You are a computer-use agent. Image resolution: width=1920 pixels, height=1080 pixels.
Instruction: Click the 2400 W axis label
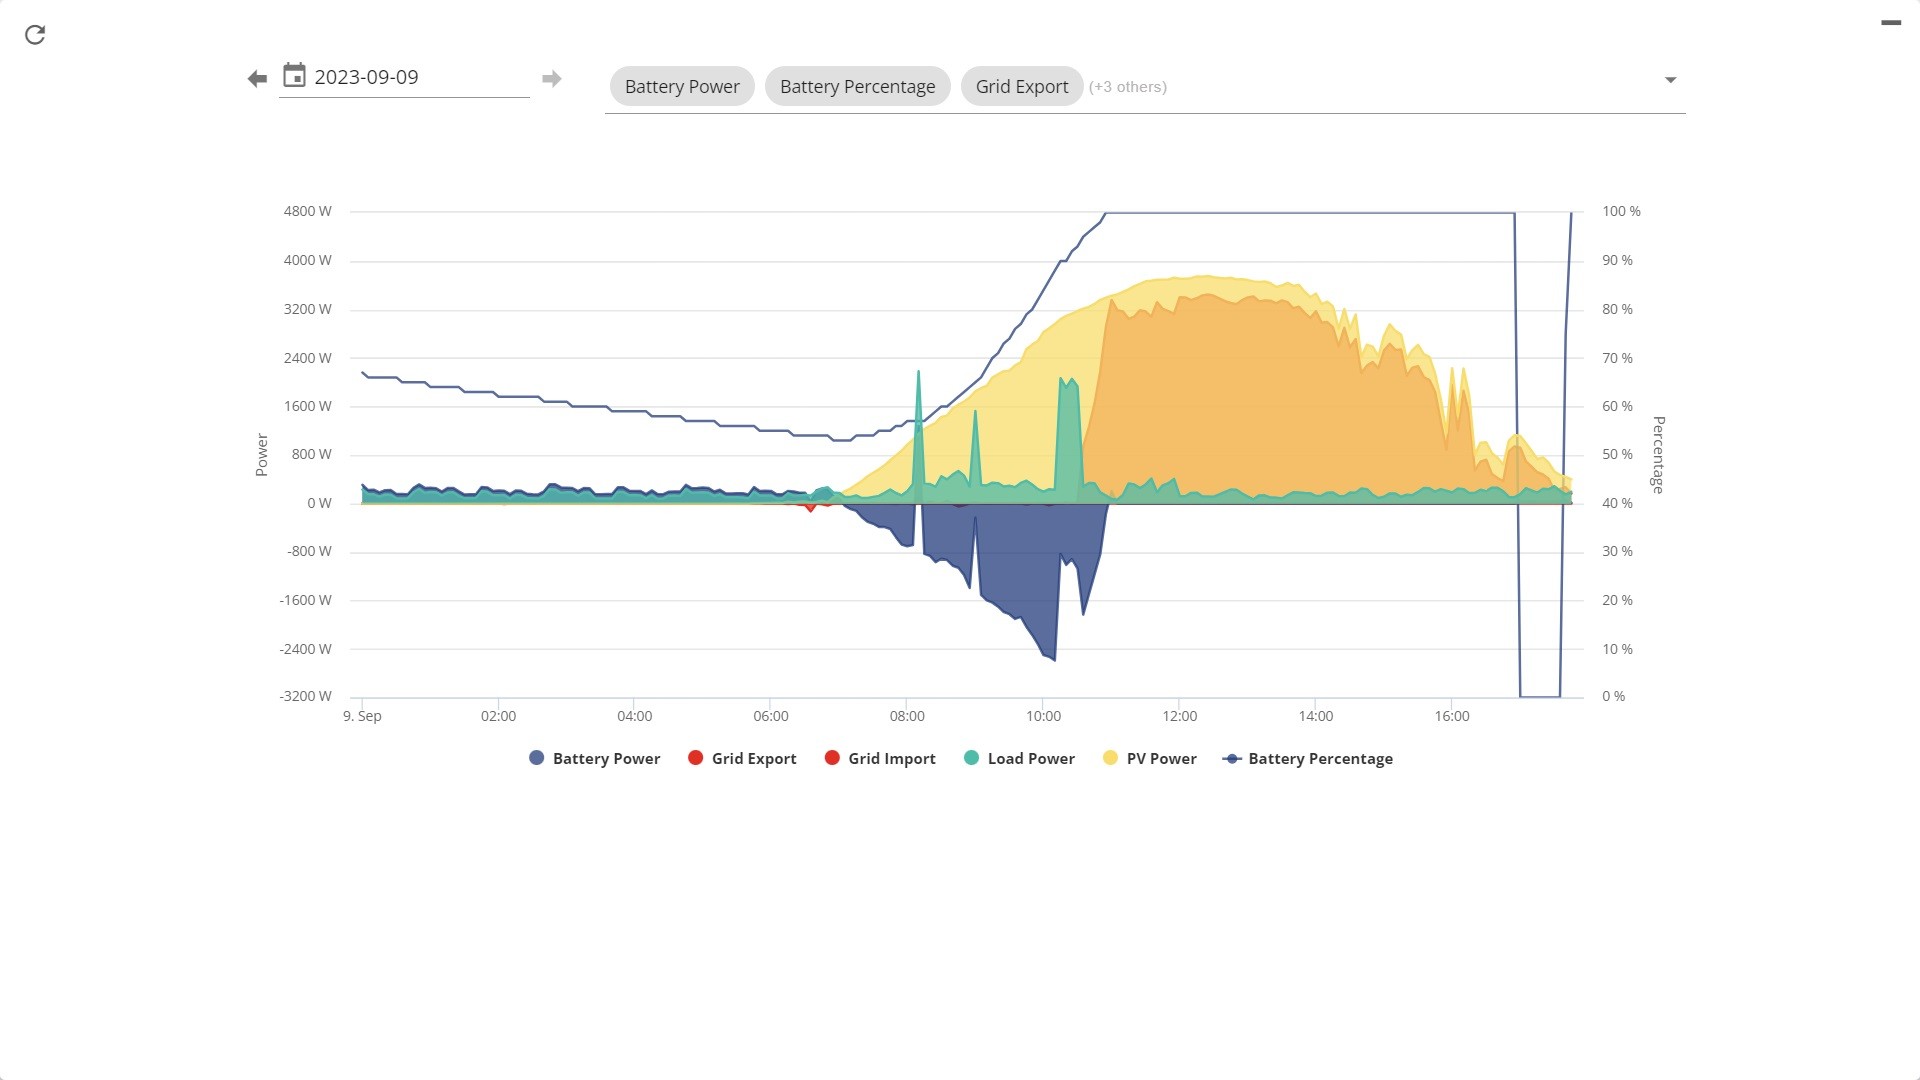307,358
